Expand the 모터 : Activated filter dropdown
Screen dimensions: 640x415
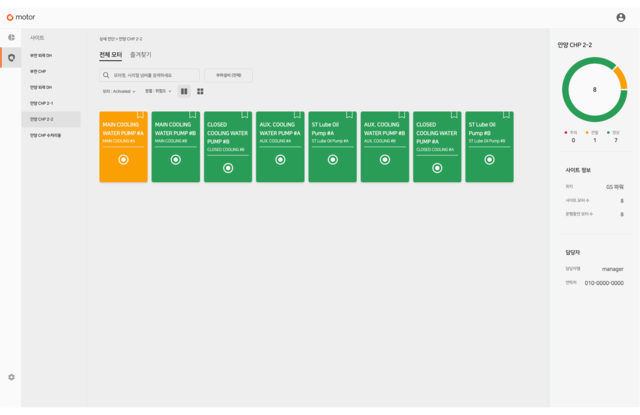click(x=119, y=91)
